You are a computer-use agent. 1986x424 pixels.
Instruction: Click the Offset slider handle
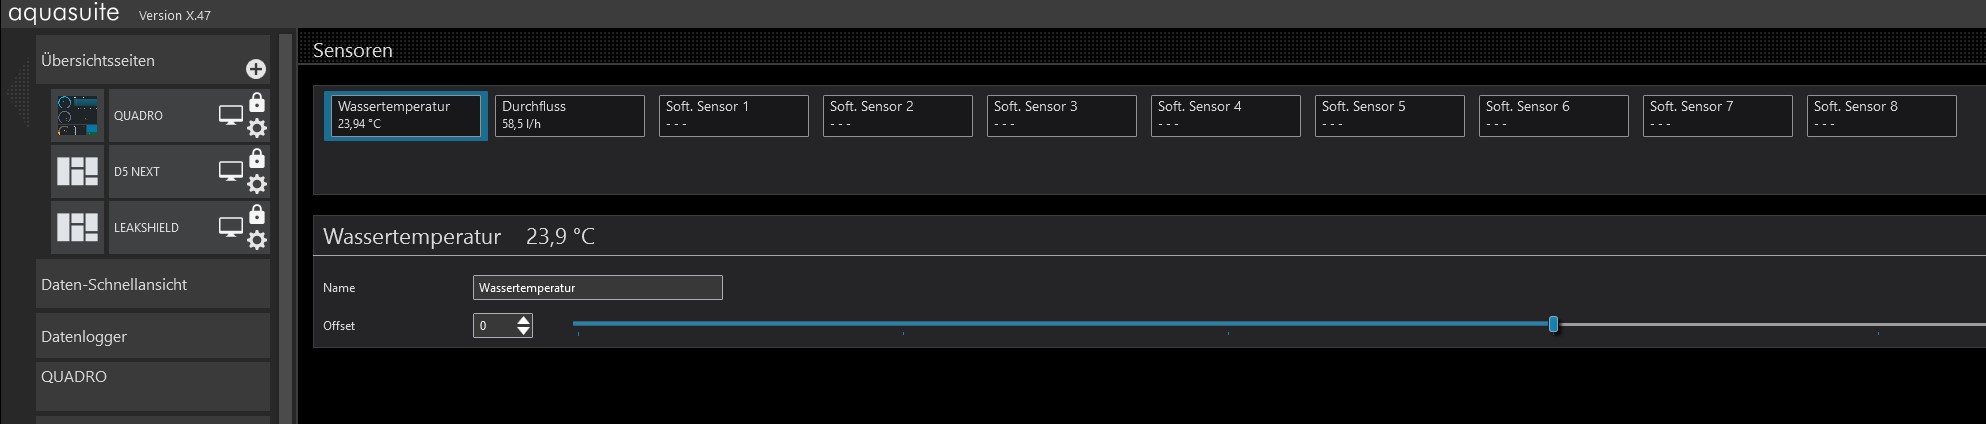pos(1553,324)
